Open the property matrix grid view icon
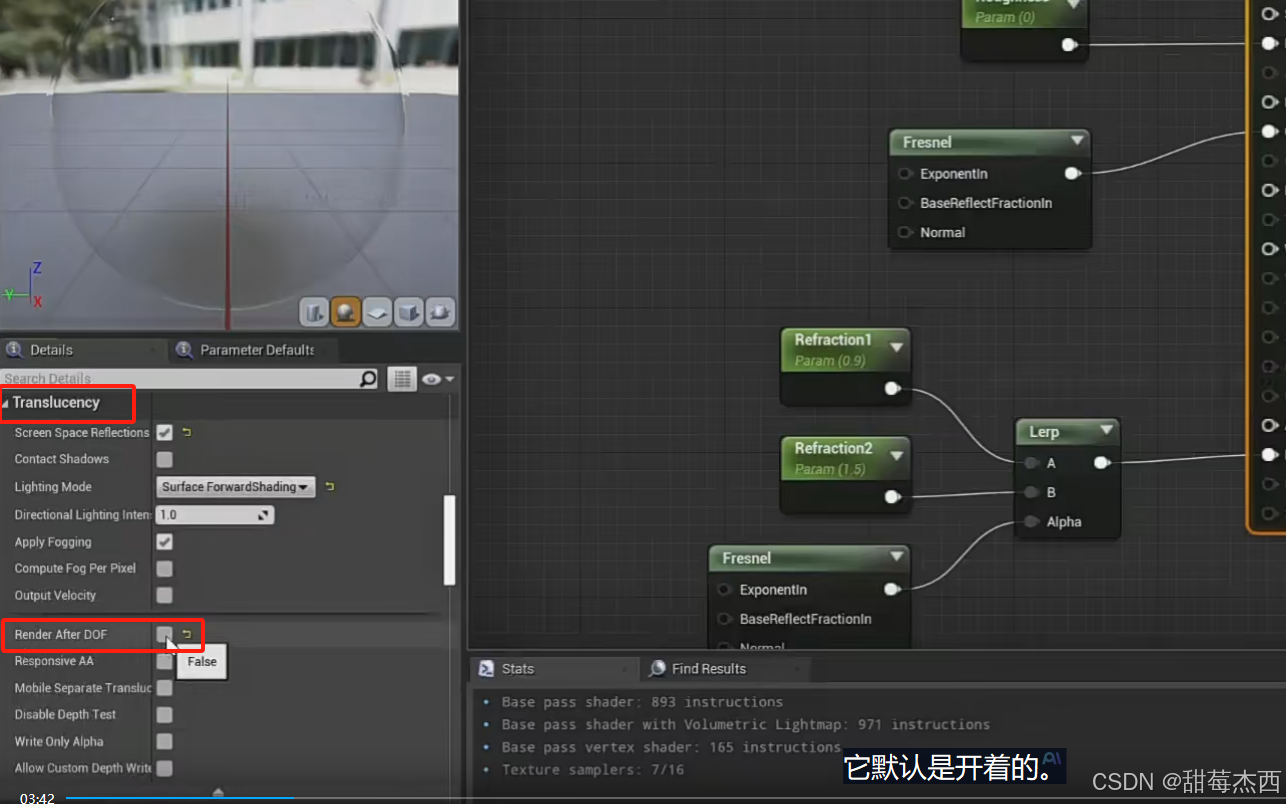The width and height of the screenshot is (1286, 804). tap(402, 379)
